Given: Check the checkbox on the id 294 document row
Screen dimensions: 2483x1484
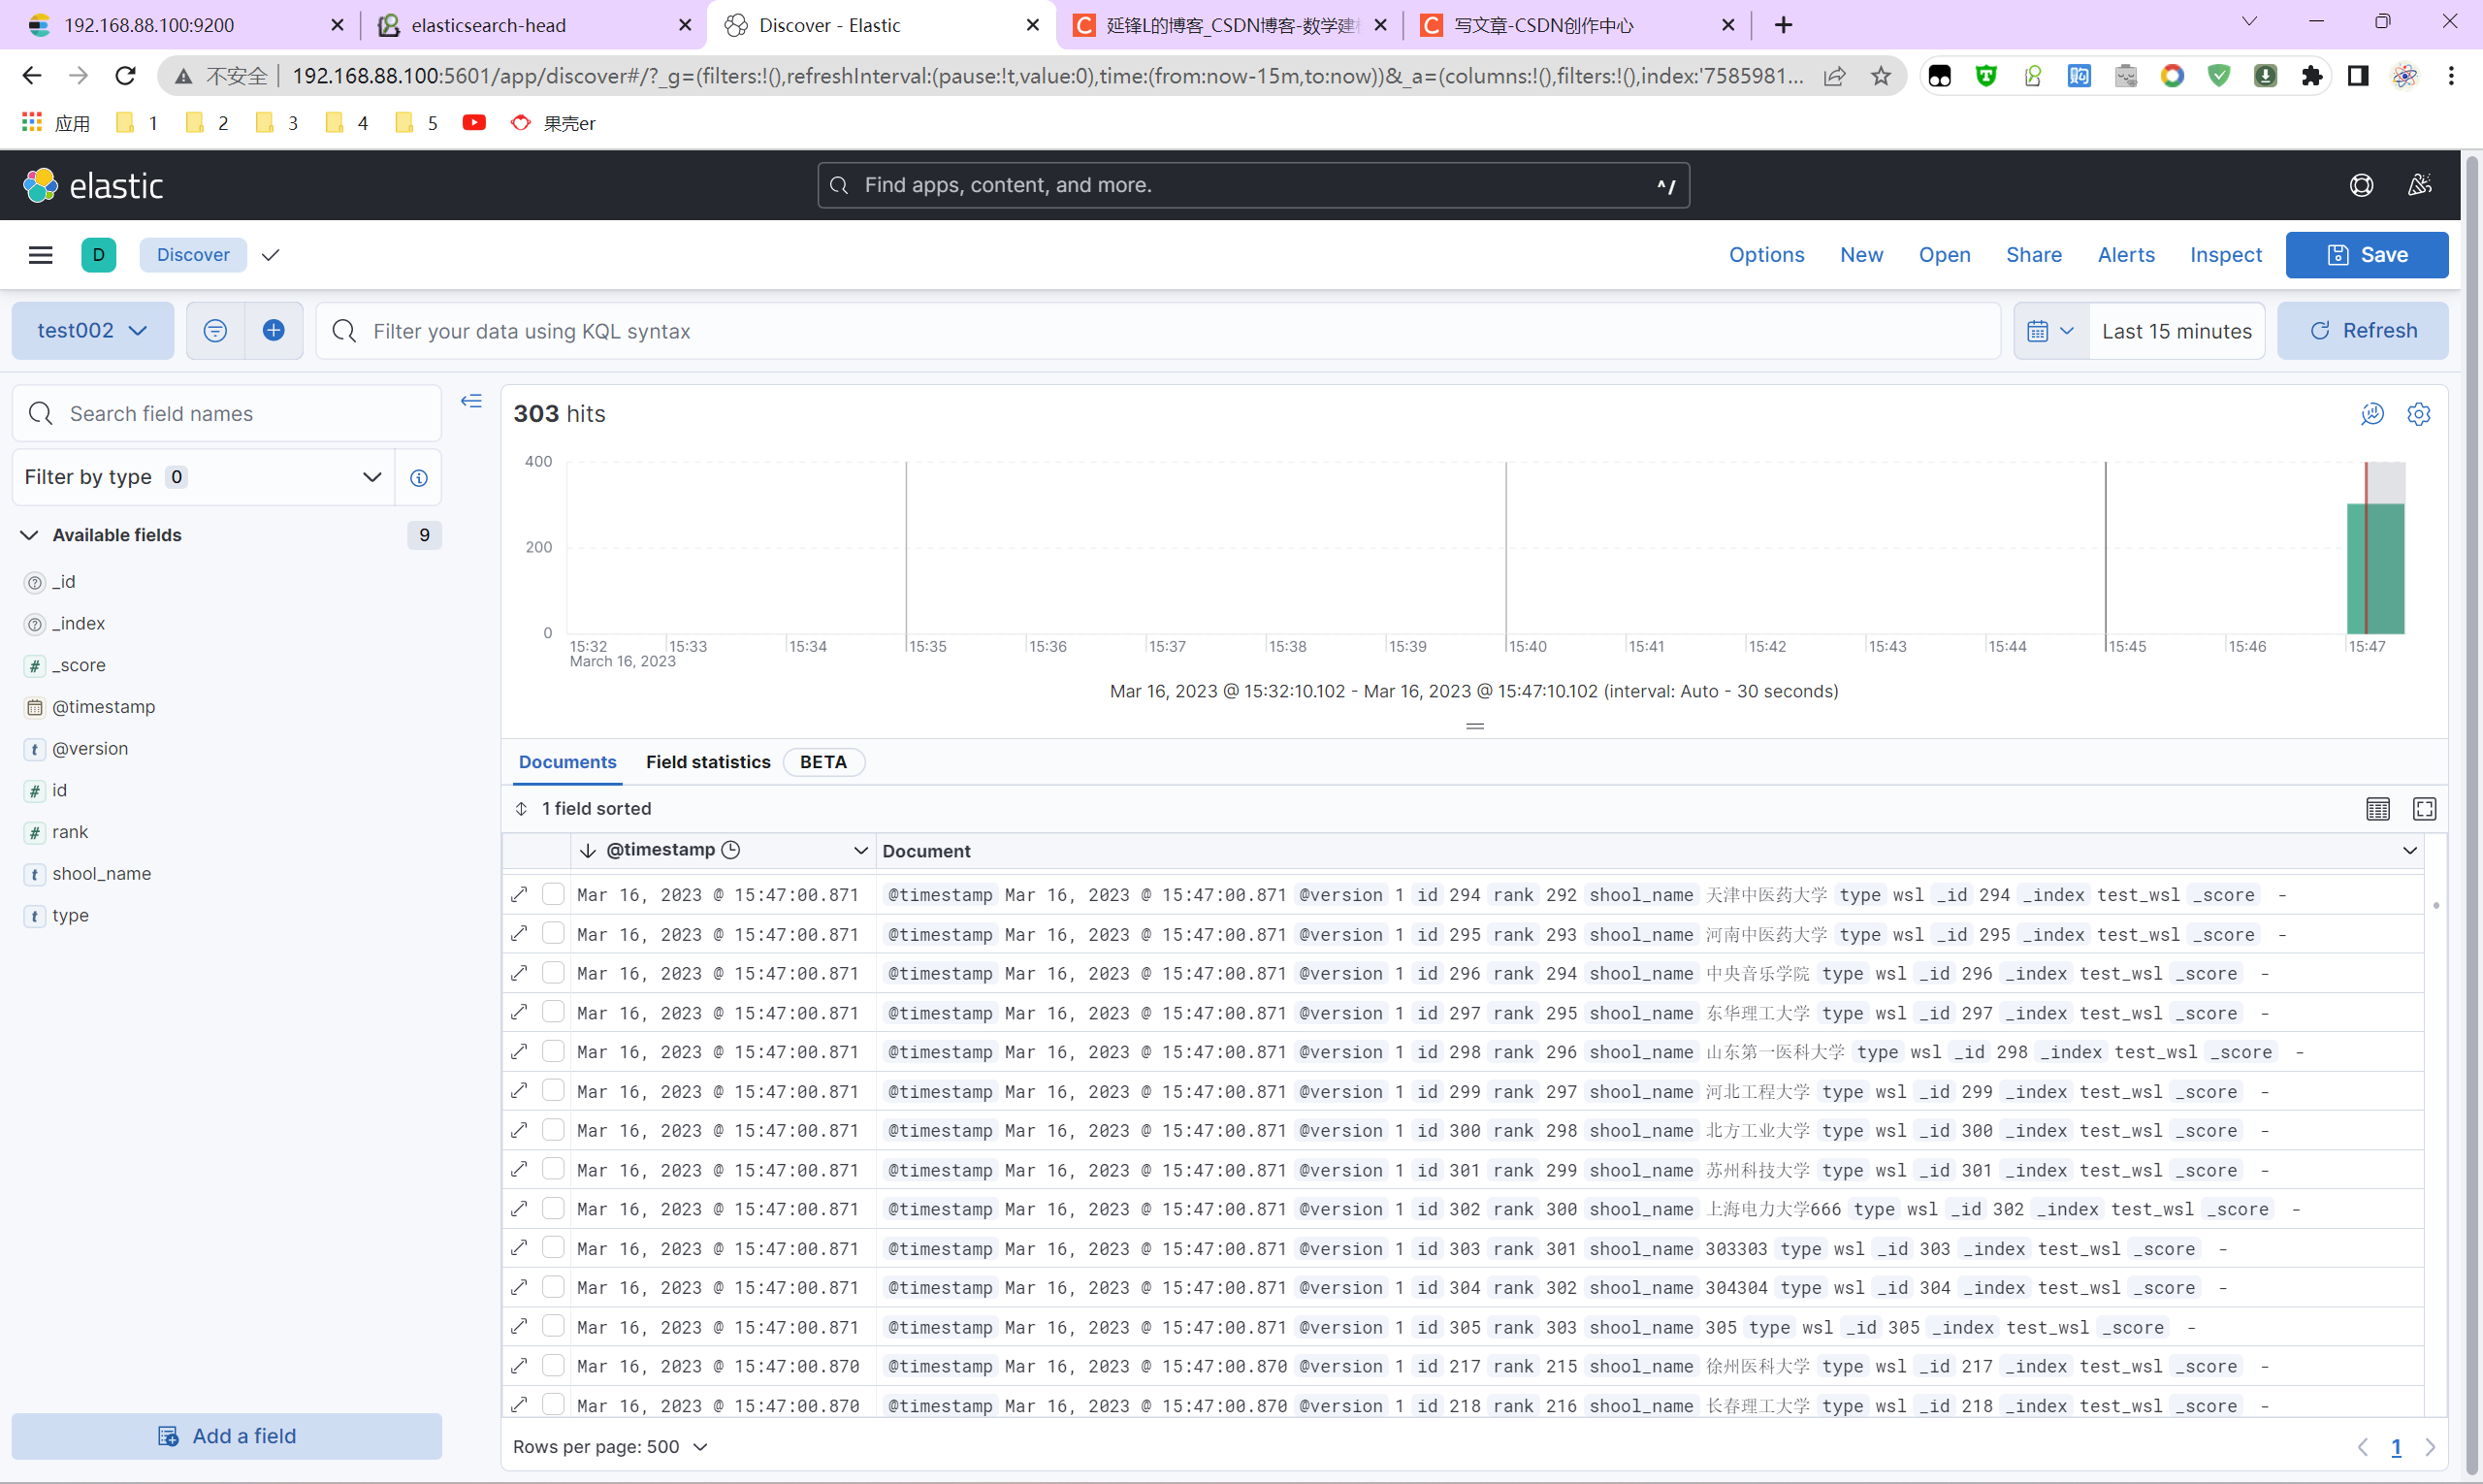Looking at the screenshot, I should click(x=553, y=893).
